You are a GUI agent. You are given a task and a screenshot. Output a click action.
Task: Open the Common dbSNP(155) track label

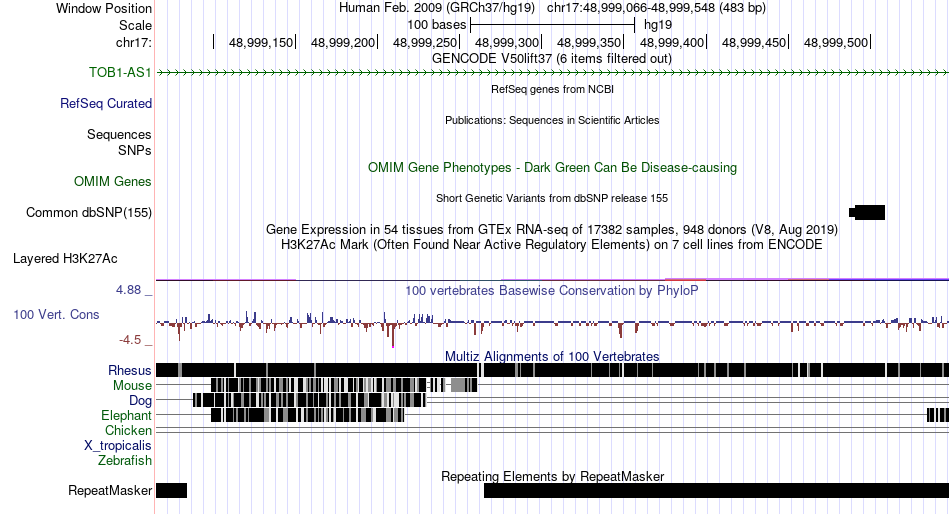click(x=89, y=212)
